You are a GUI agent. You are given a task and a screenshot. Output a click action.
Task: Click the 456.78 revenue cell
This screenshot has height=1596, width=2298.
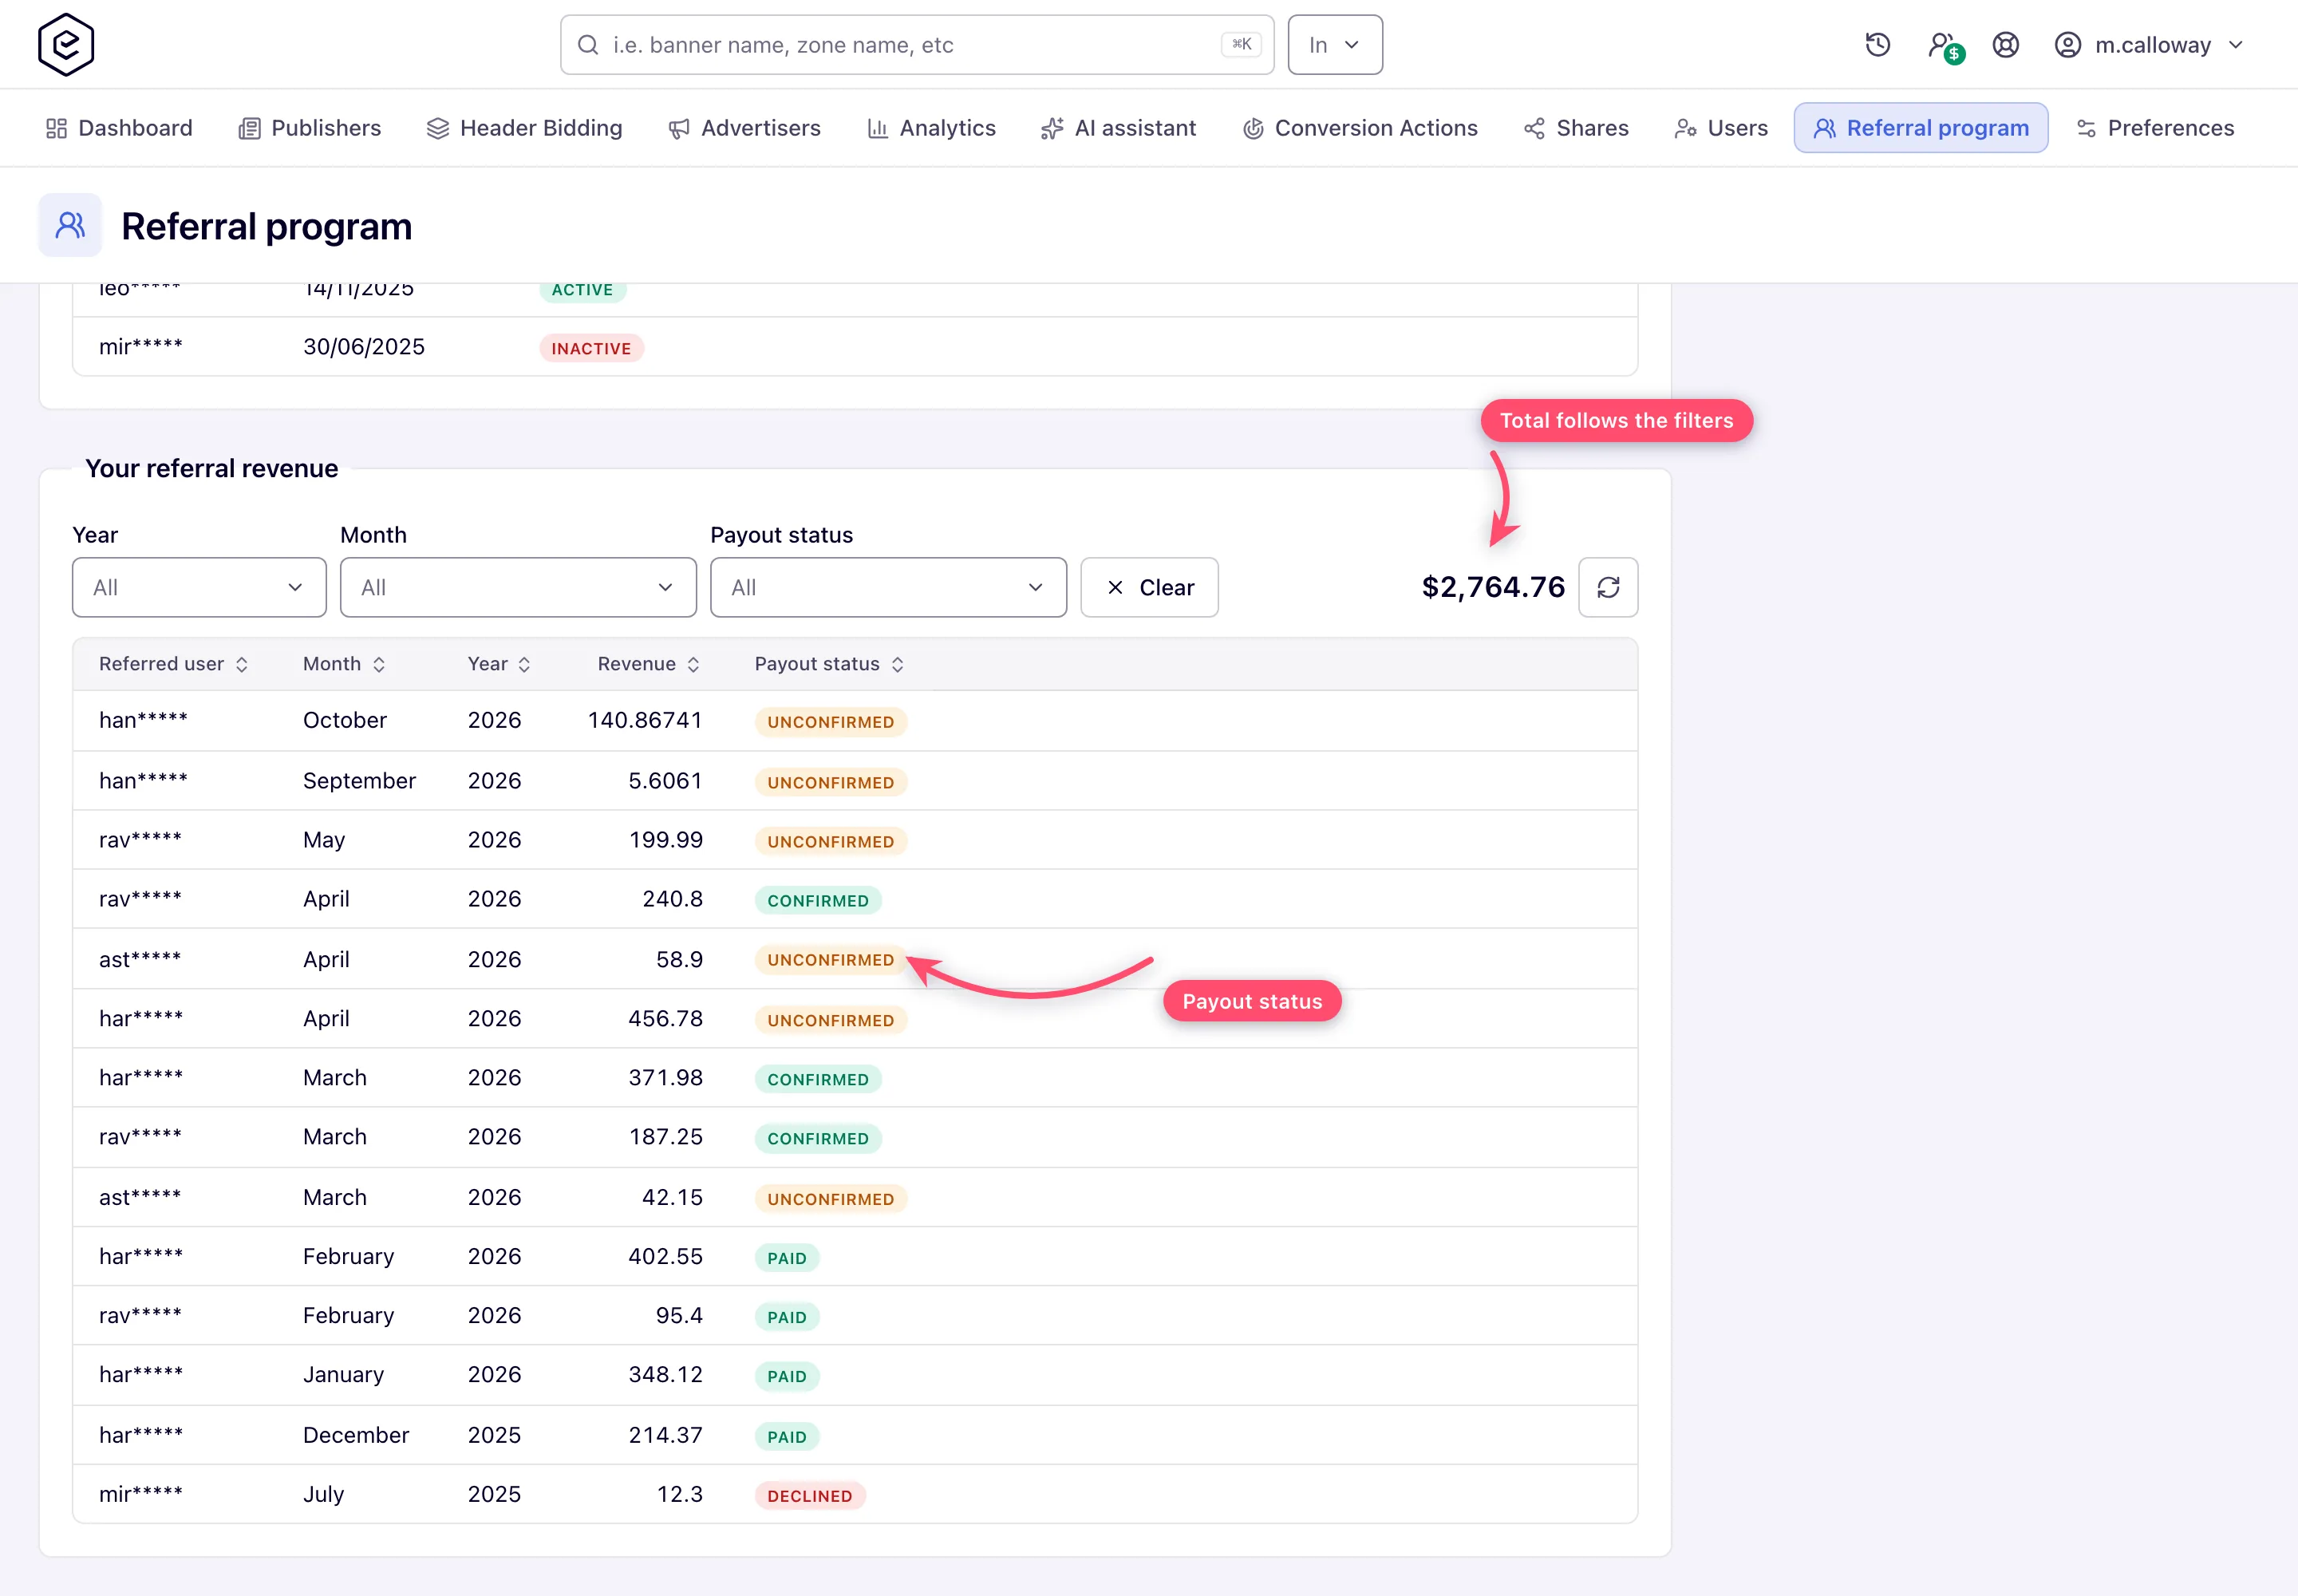click(665, 1018)
